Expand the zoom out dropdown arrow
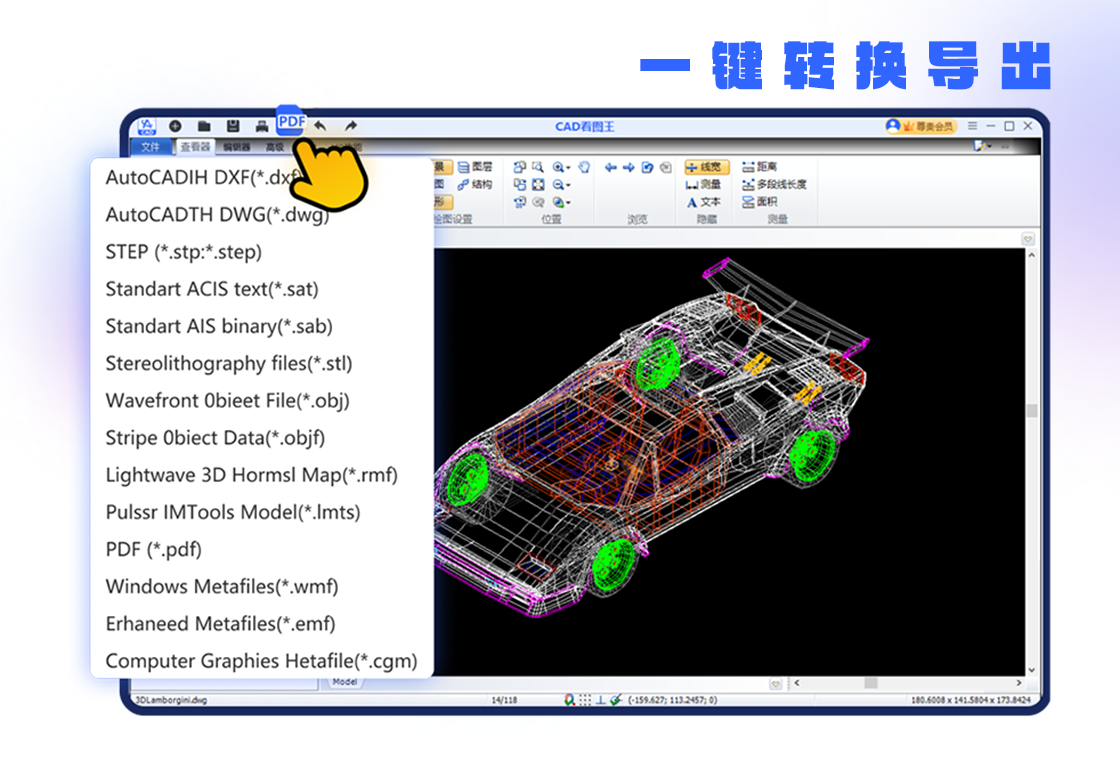This screenshot has width=1120, height=760. click(569, 185)
